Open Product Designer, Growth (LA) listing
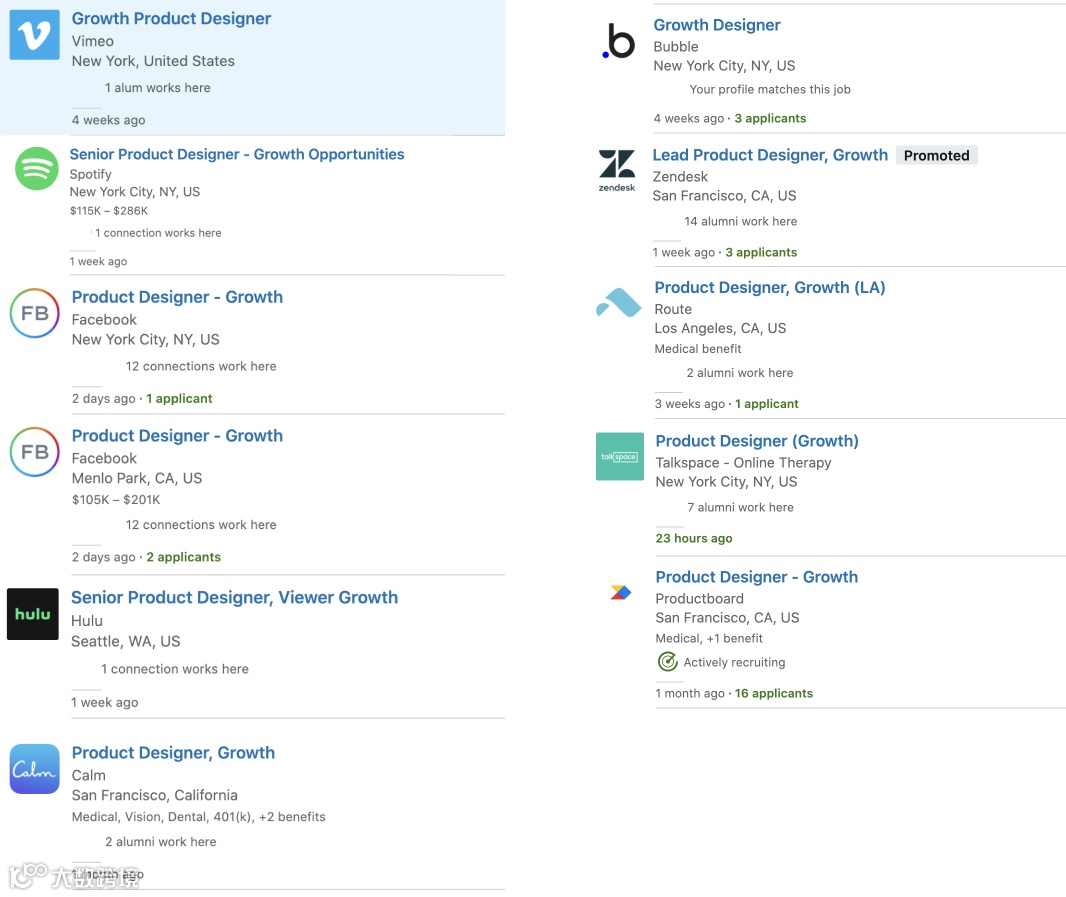Screen dimensions: 1066x897 pos(769,287)
